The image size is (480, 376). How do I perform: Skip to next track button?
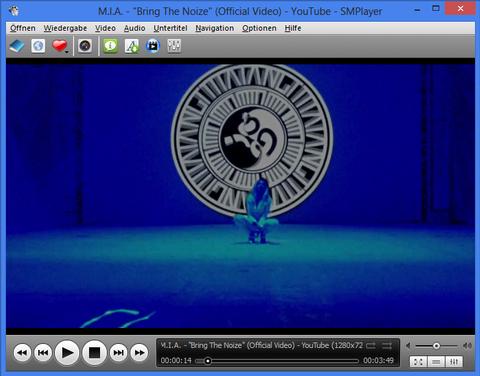click(x=118, y=353)
